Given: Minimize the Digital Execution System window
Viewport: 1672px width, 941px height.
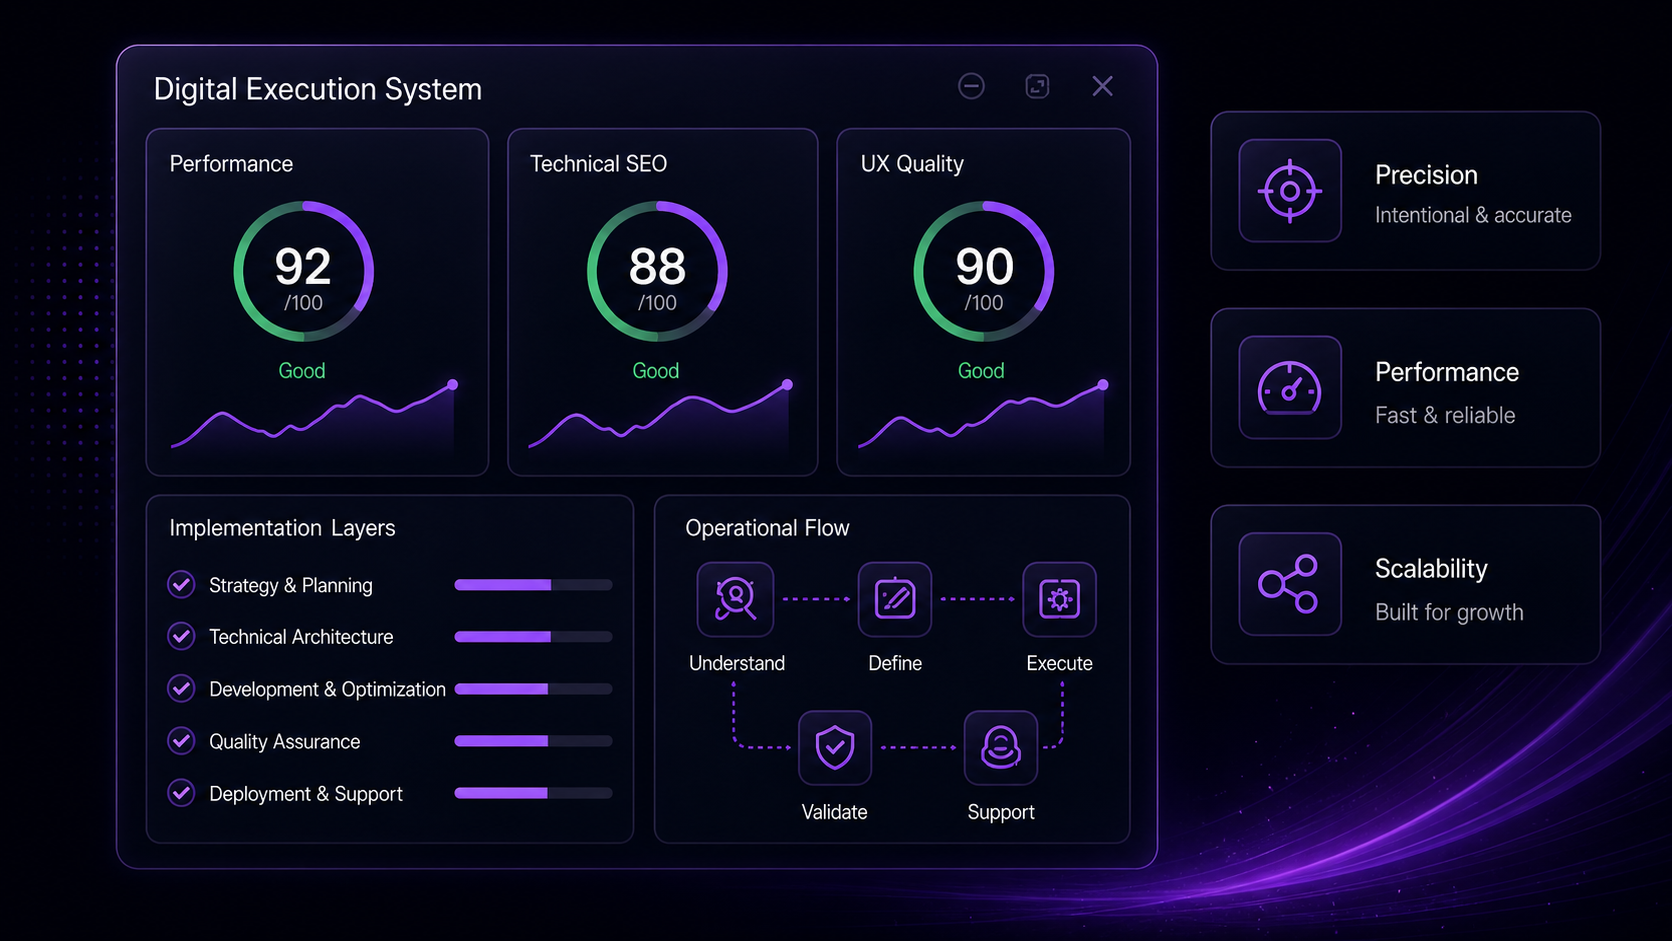Looking at the screenshot, I should click(971, 86).
